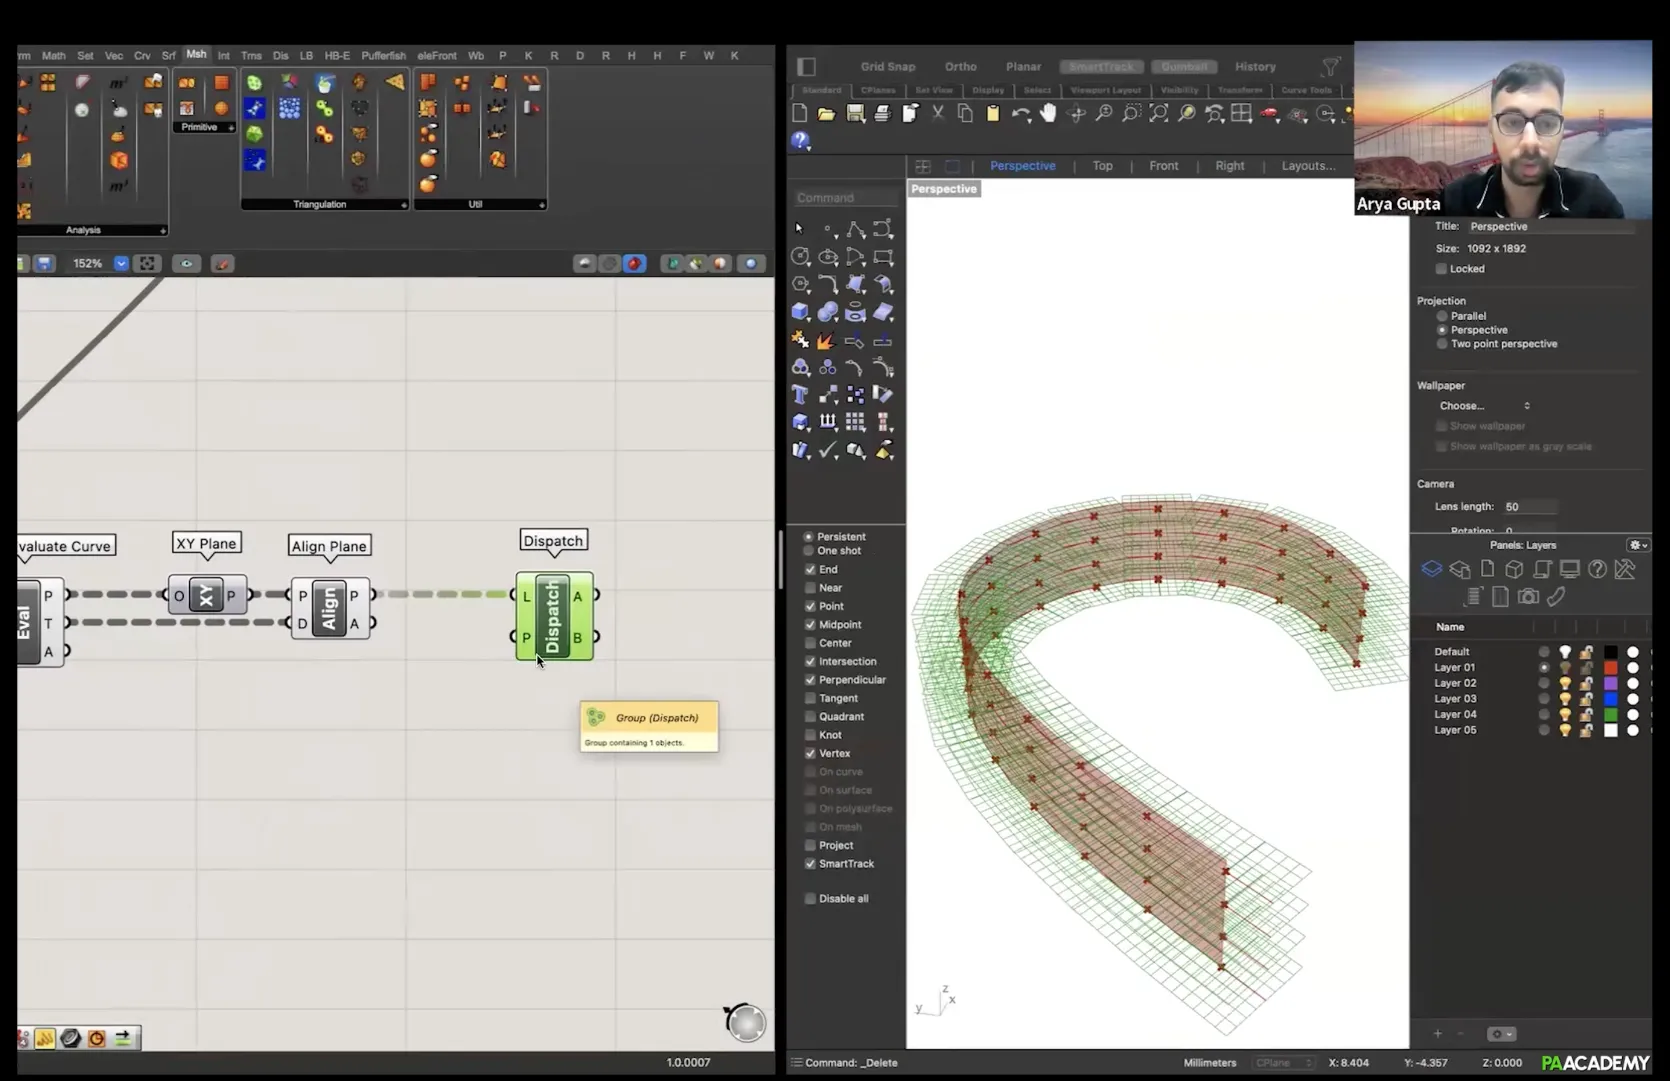Screen dimensions: 1670x1081
Task: Toggle Layer 02 visibility lightbulb
Action: (1565, 683)
